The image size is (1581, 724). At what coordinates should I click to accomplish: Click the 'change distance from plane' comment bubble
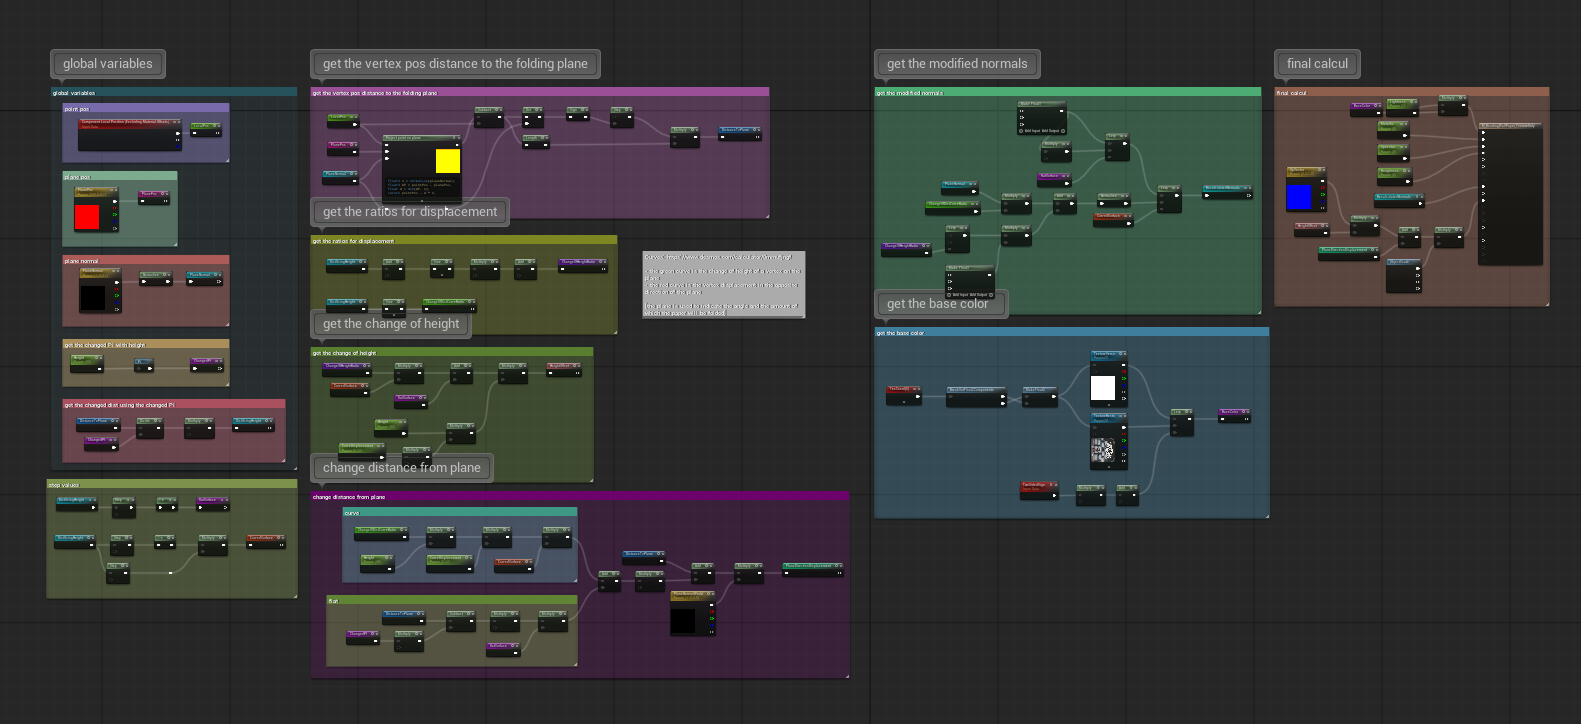(x=401, y=468)
